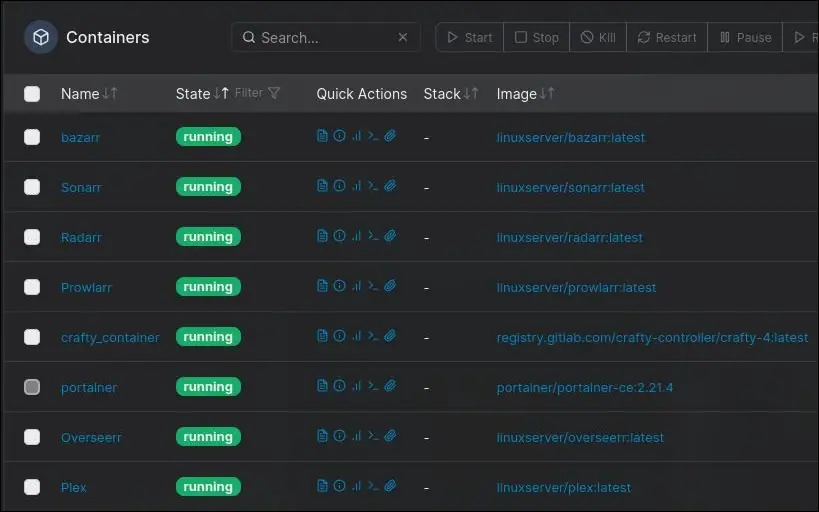Viewport: 819px width, 512px height.
Task: Attach to the Prowlarr container
Action: pos(390,286)
